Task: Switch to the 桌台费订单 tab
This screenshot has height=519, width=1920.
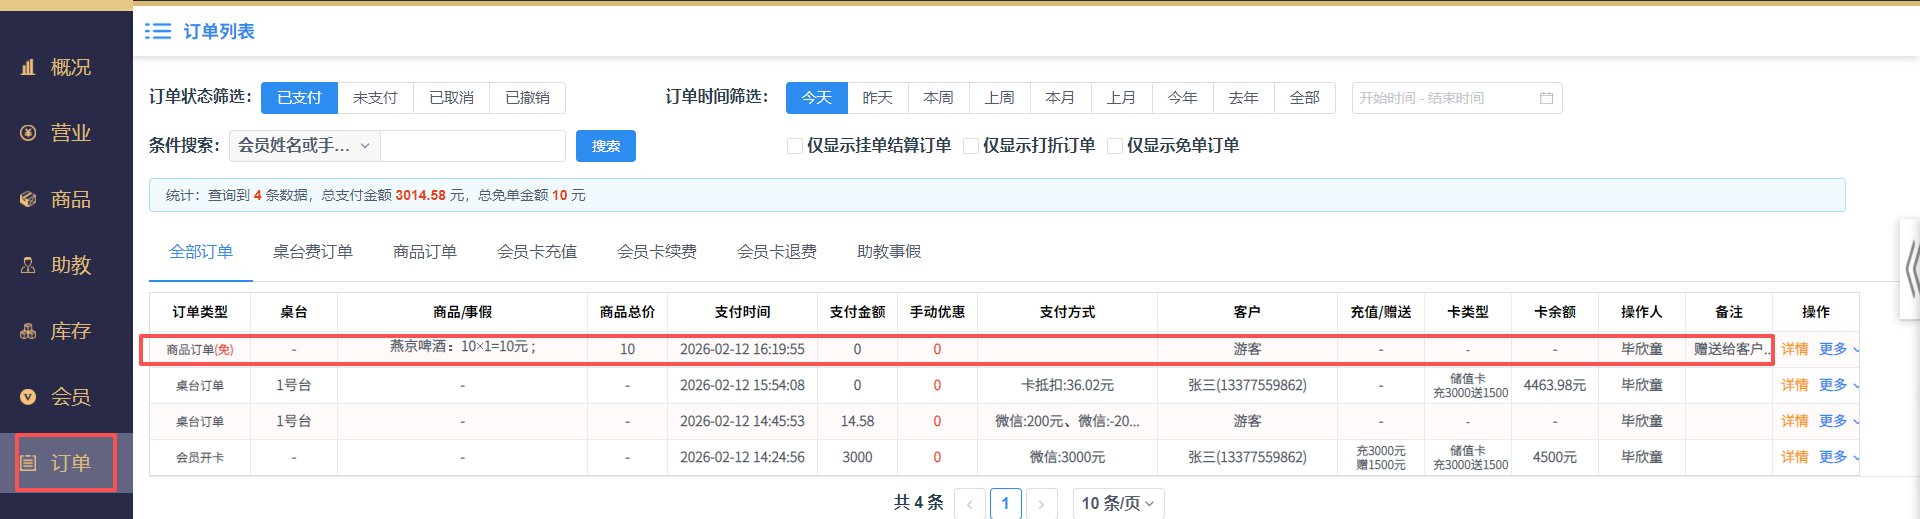Action: point(312,252)
